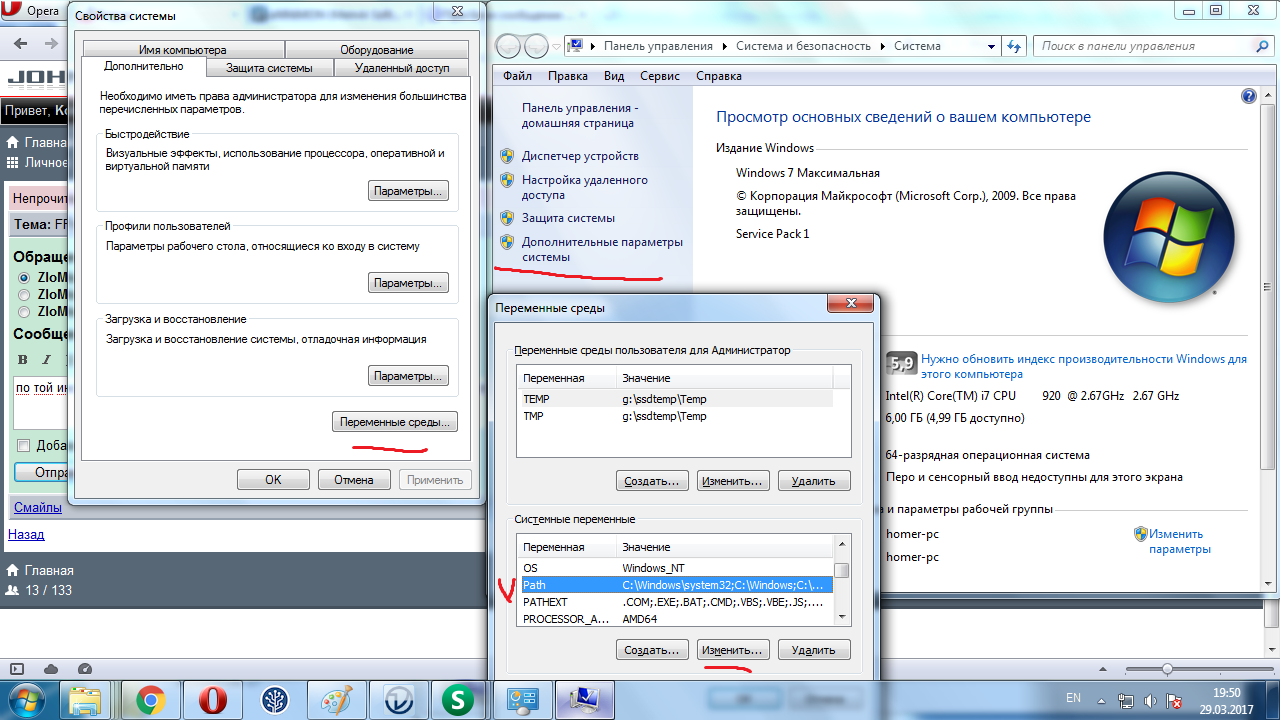Open the Action Center flag icon

(x=1174, y=700)
